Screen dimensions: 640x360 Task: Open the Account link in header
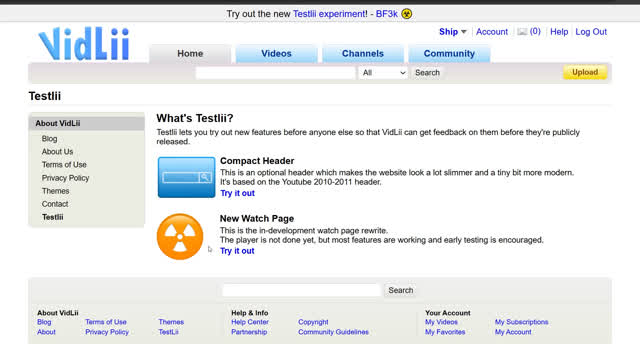(492, 32)
